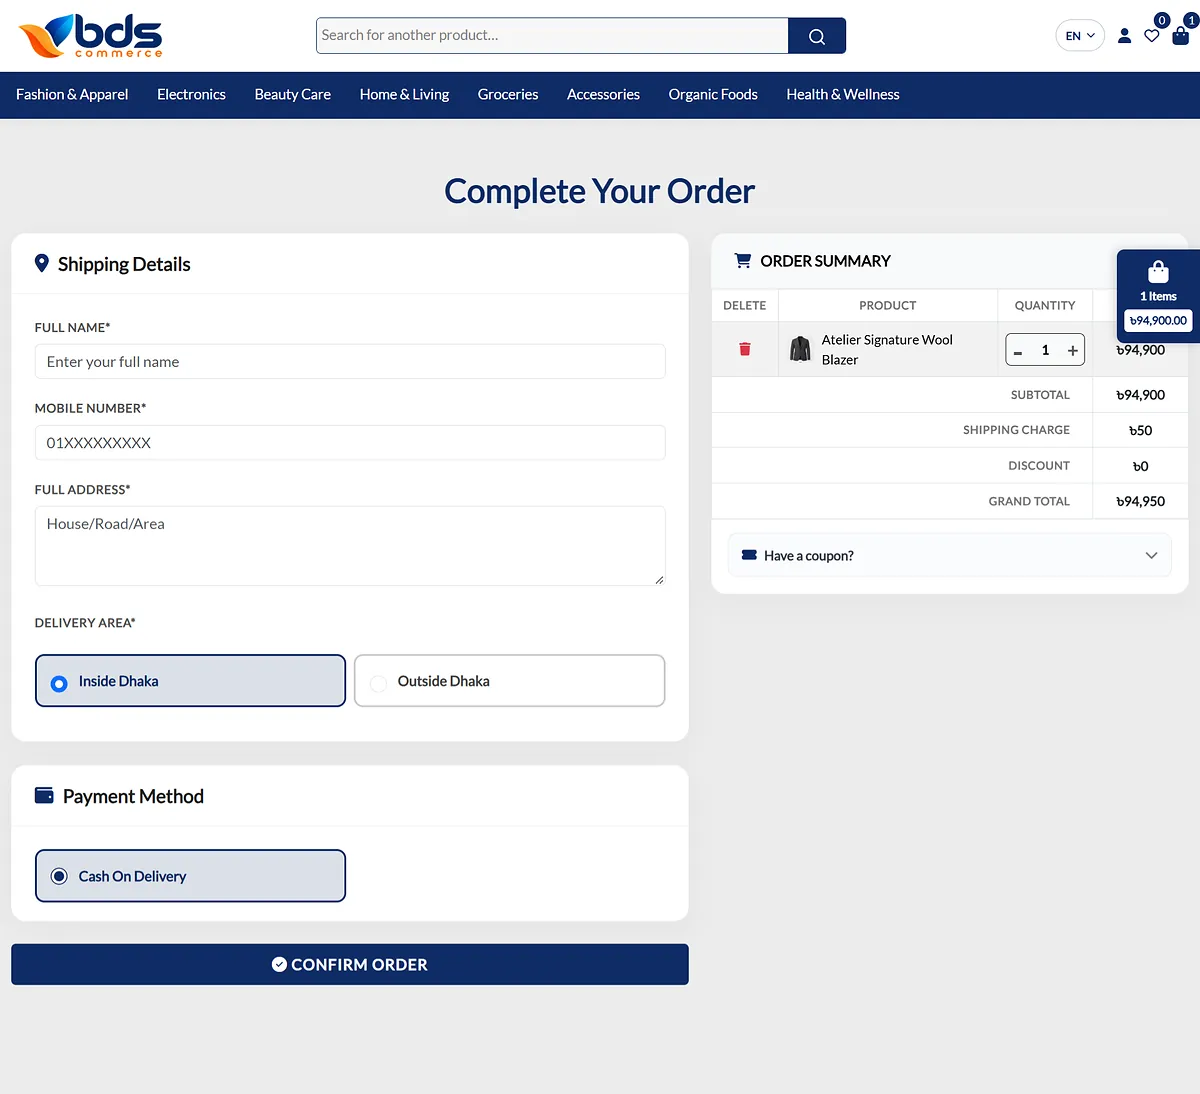Click the Order Summary cart icon

point(743,260)
